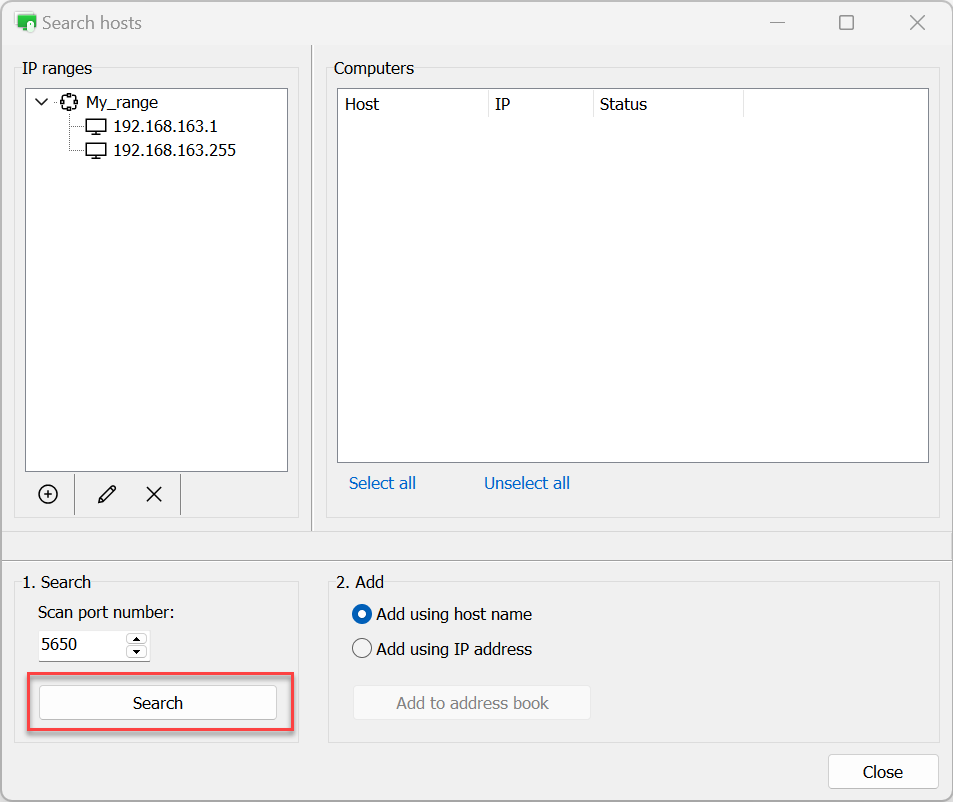
Task: Sort computers by IP column header
Action: tap(540, 104)
